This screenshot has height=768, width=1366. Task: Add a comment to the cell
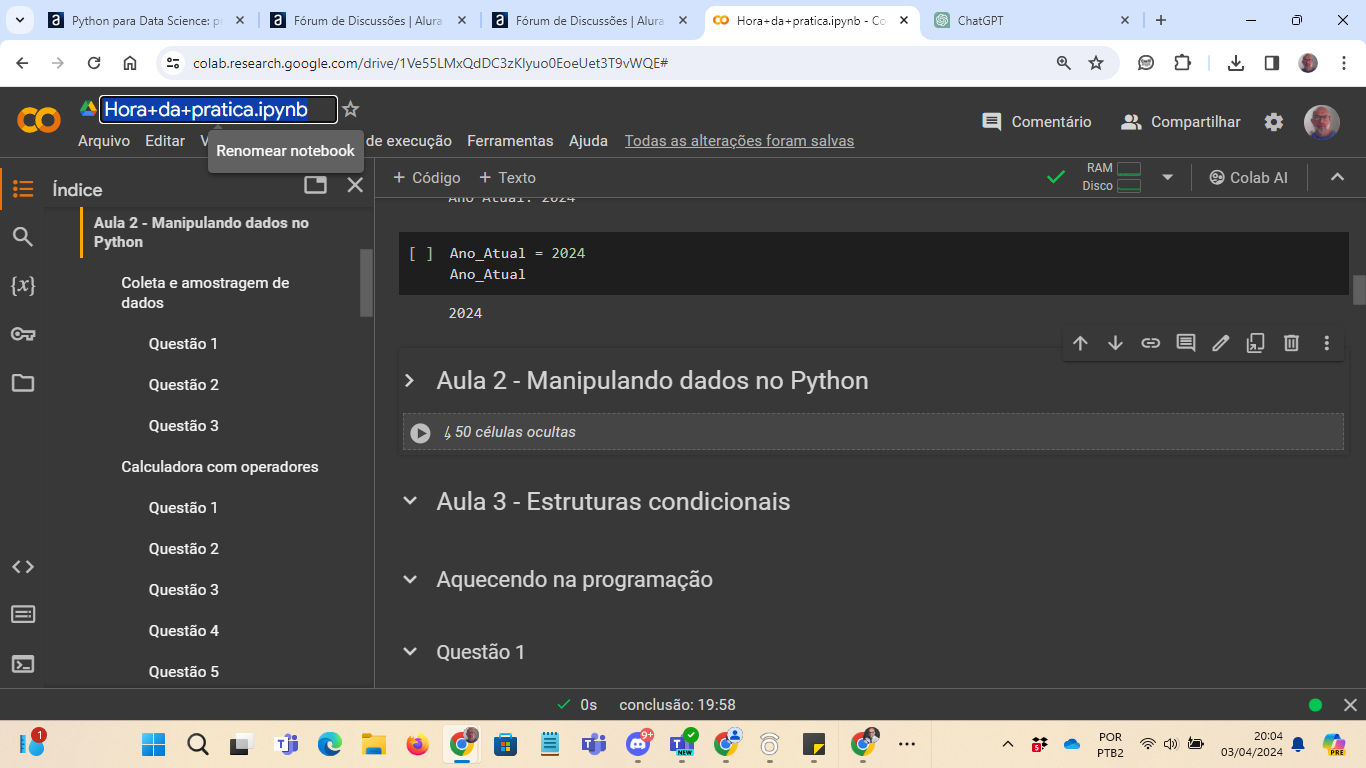(x=1186, y=343)
